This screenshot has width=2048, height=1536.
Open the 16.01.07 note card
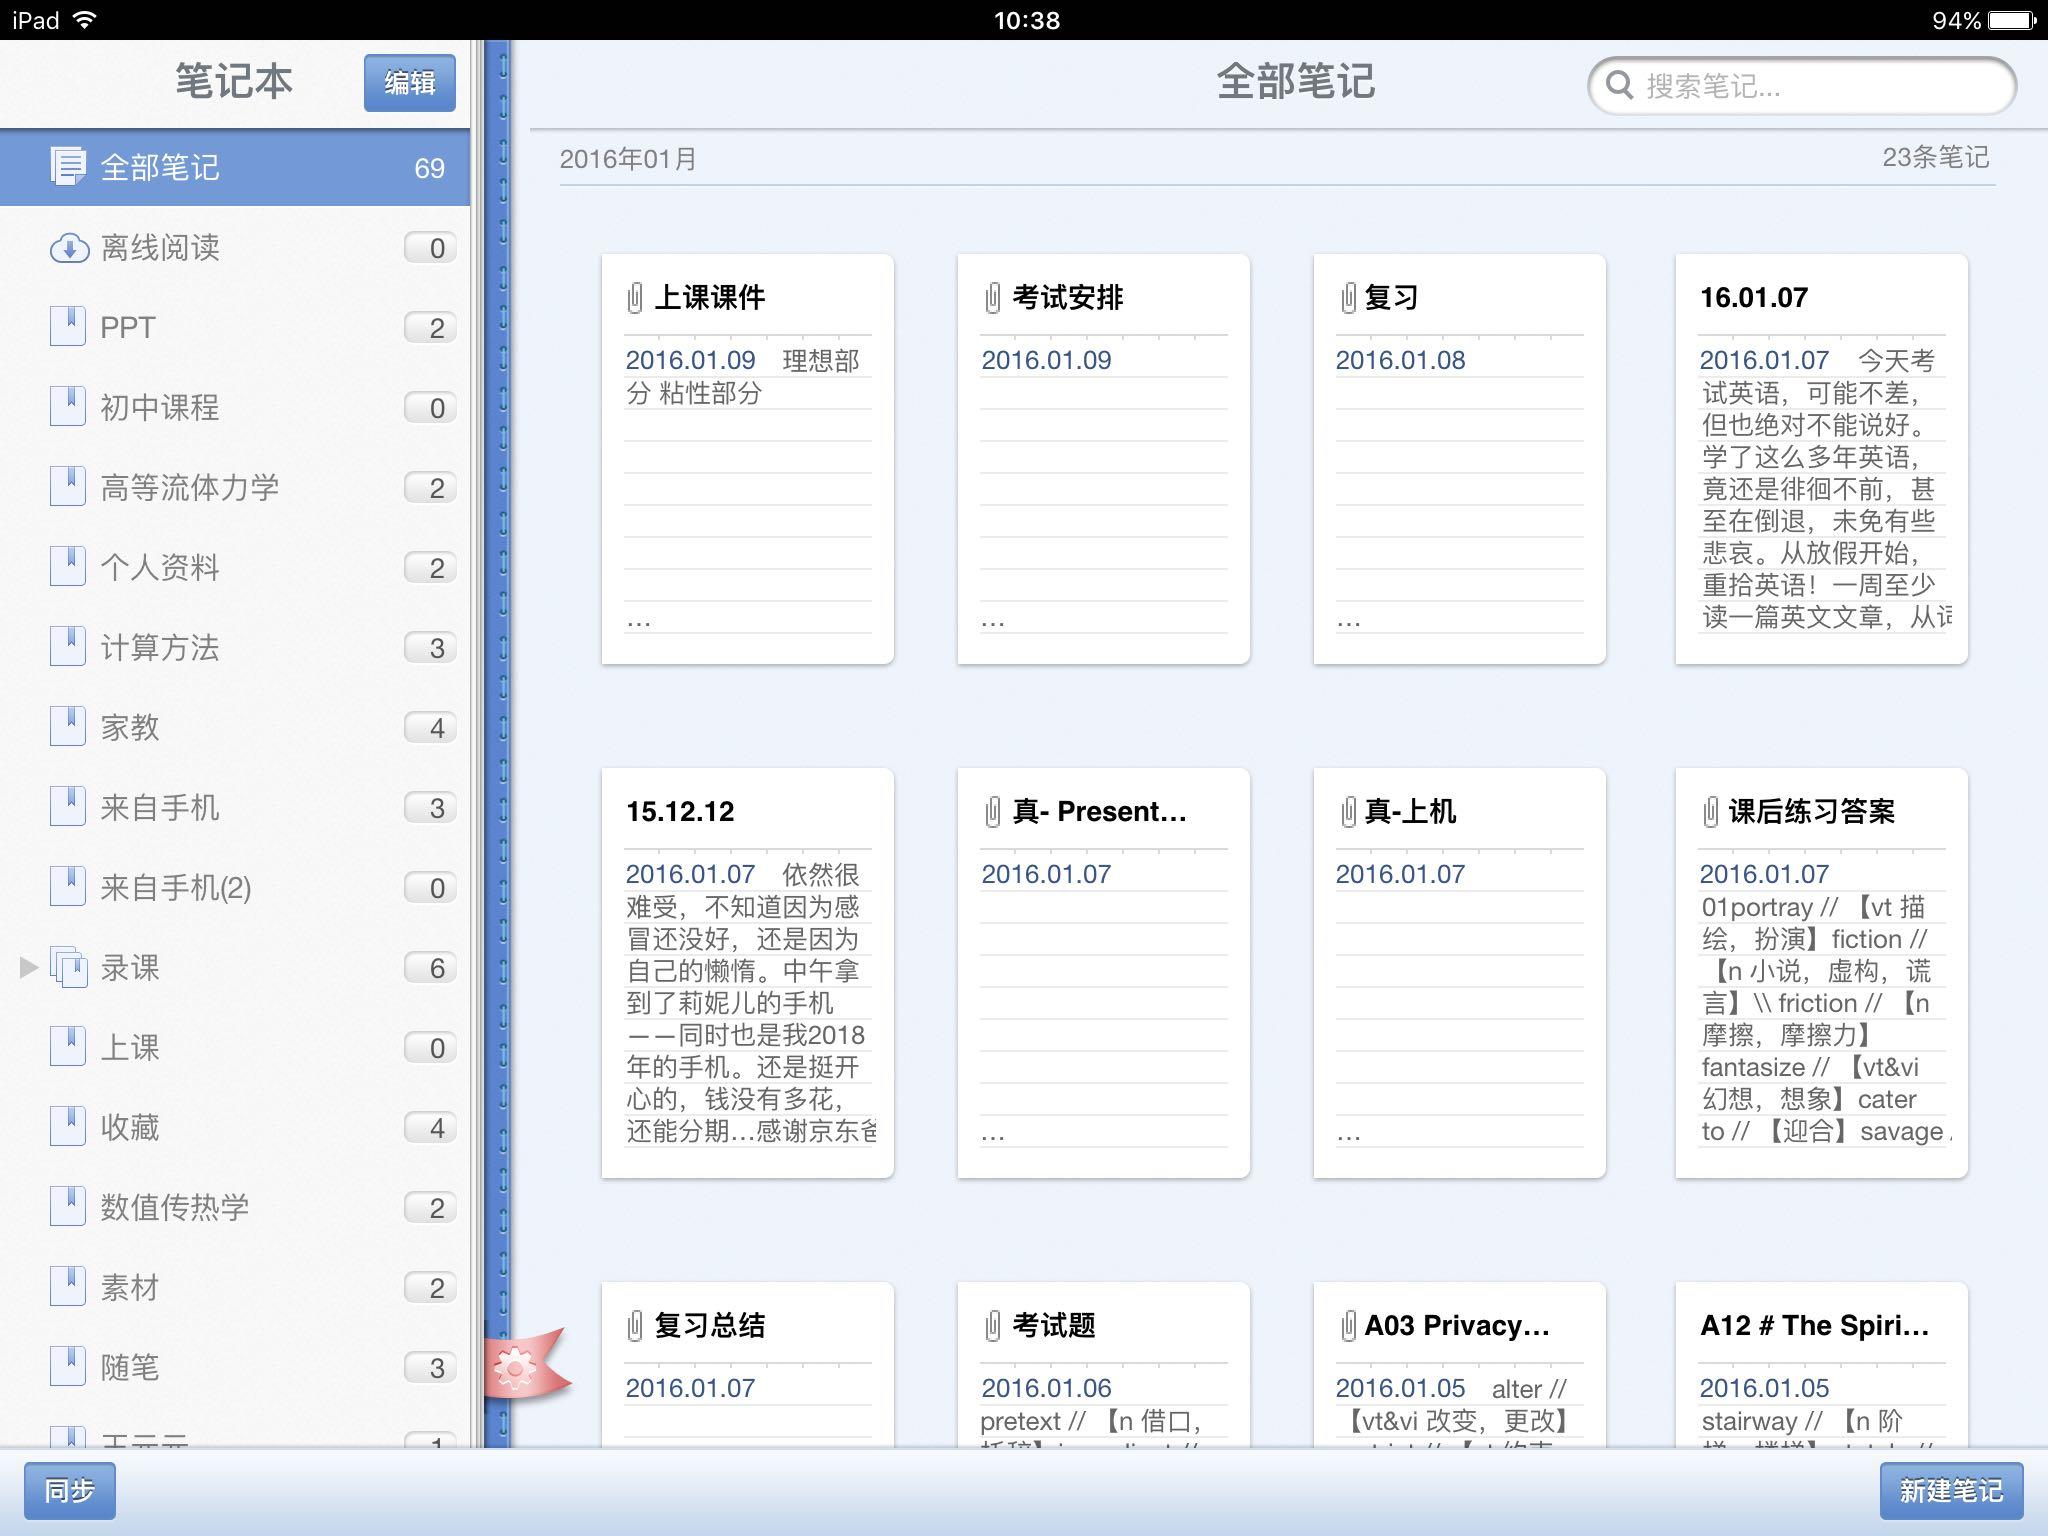(x=1821, y=459)
